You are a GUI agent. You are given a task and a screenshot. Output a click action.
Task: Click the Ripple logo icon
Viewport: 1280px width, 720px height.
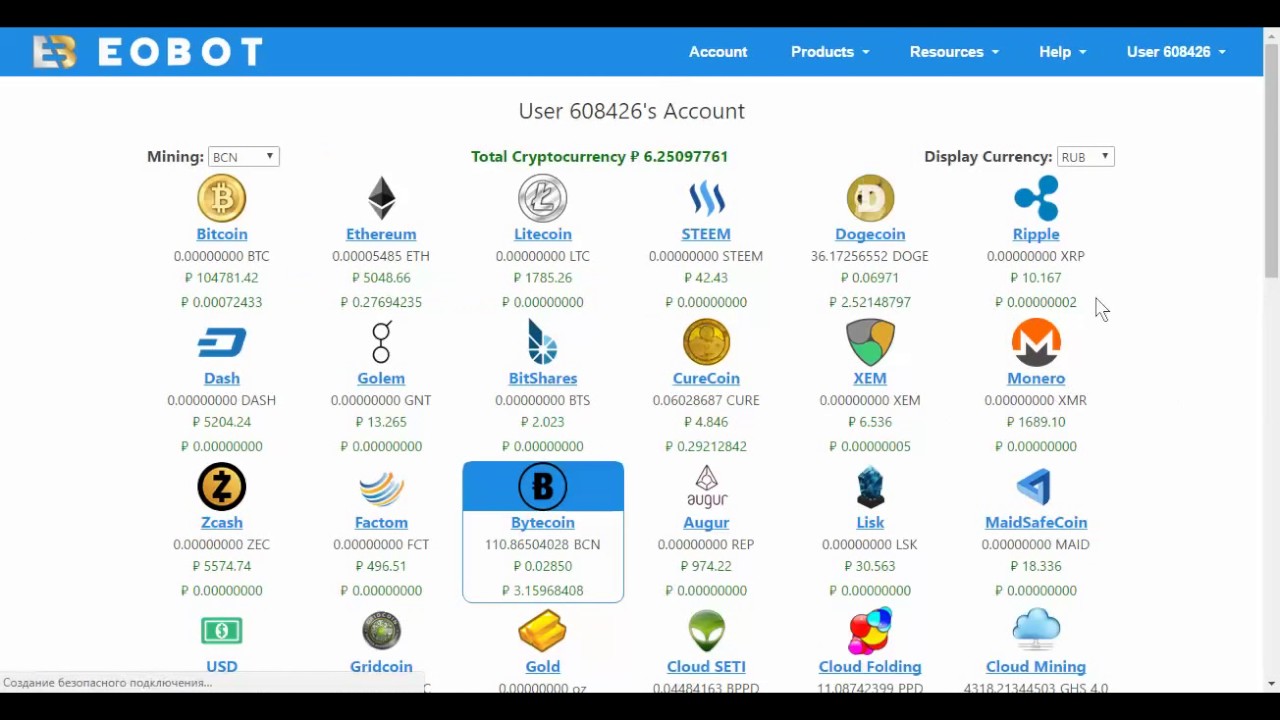1036,198
